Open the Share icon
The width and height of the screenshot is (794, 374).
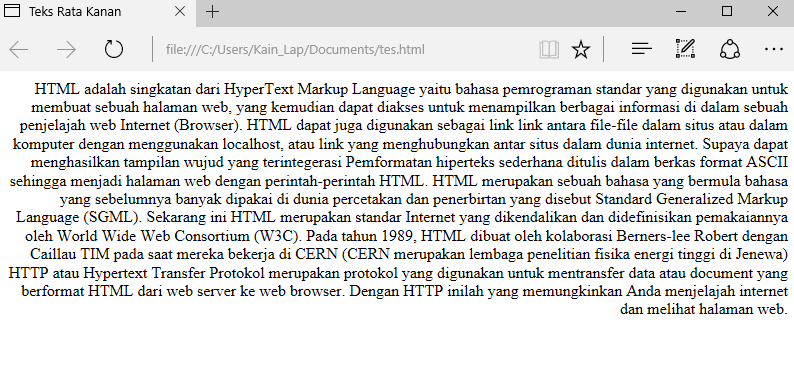tap(730, 49)
